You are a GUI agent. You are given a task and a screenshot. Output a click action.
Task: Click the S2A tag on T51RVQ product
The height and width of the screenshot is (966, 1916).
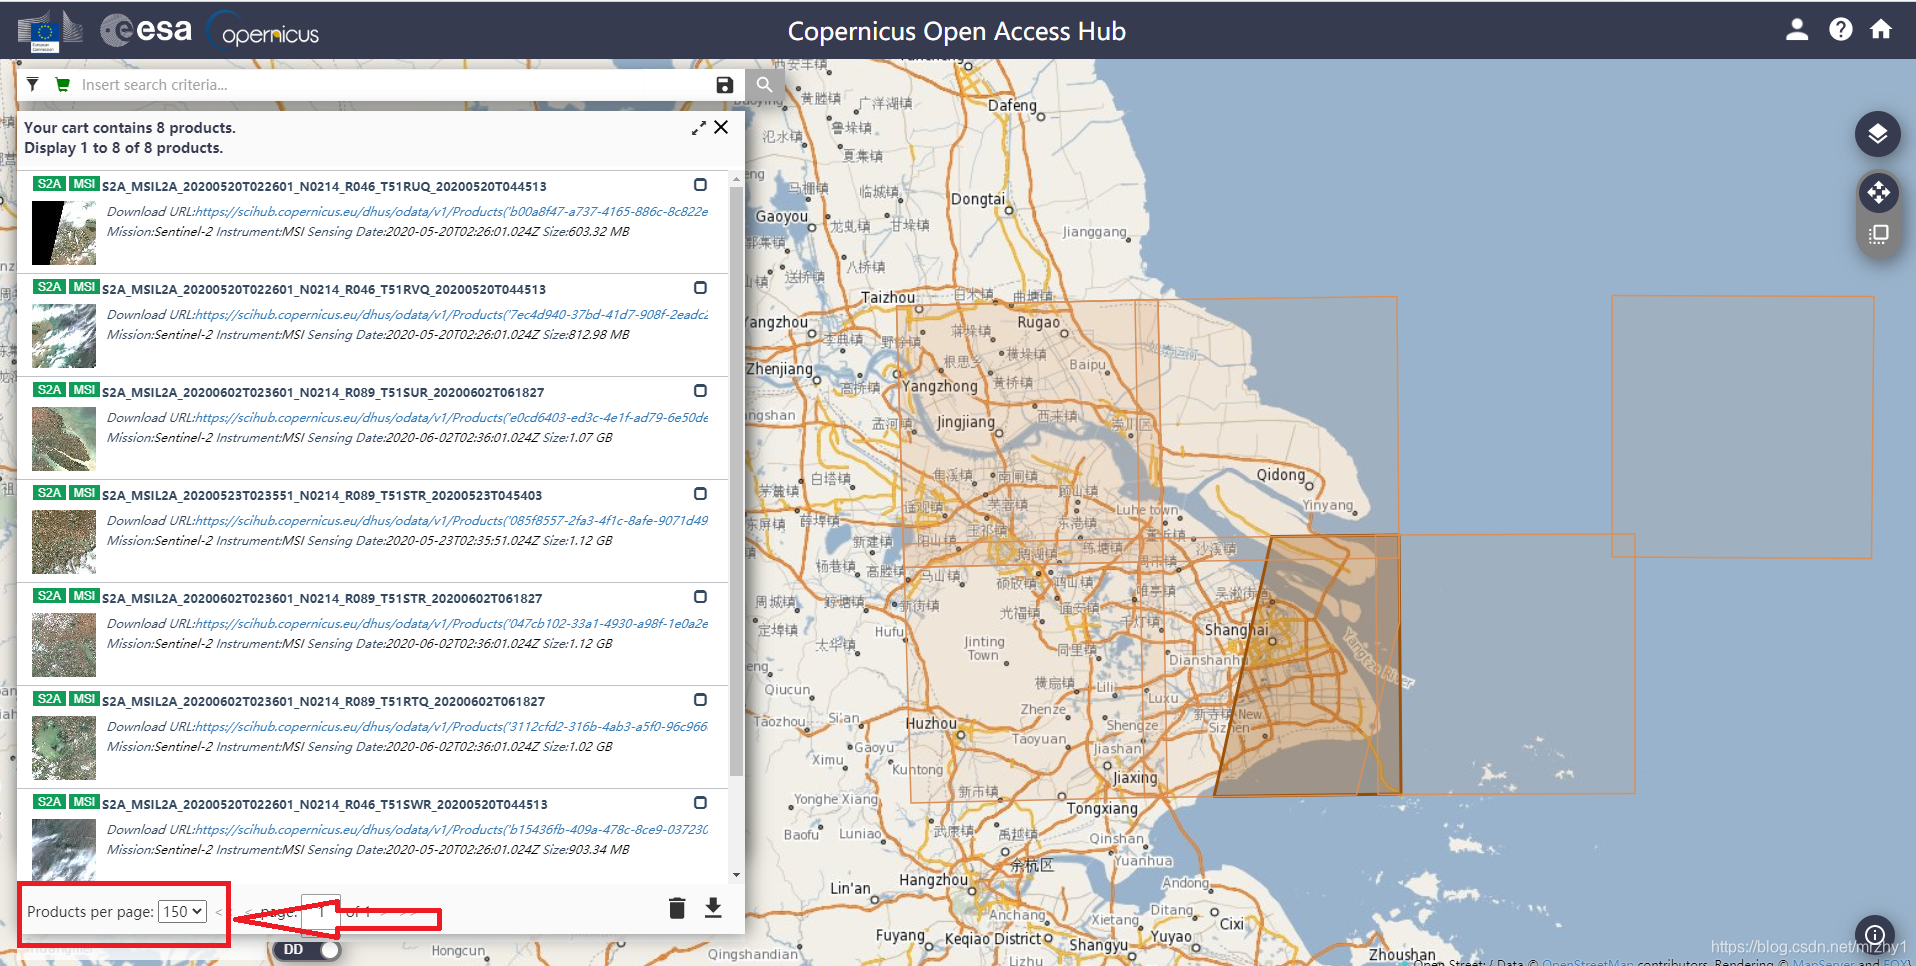pyautogui.click(x=50, y=287)
